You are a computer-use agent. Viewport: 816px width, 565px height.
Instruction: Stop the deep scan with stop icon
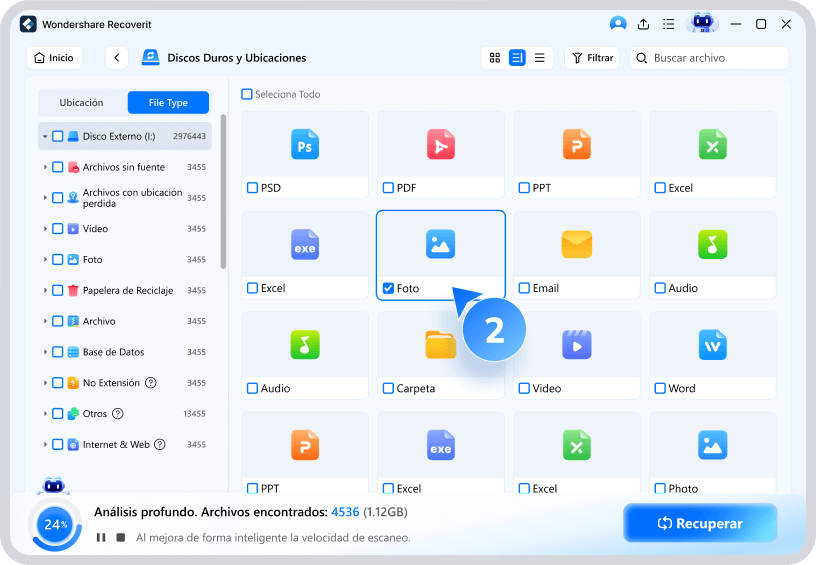121,537
